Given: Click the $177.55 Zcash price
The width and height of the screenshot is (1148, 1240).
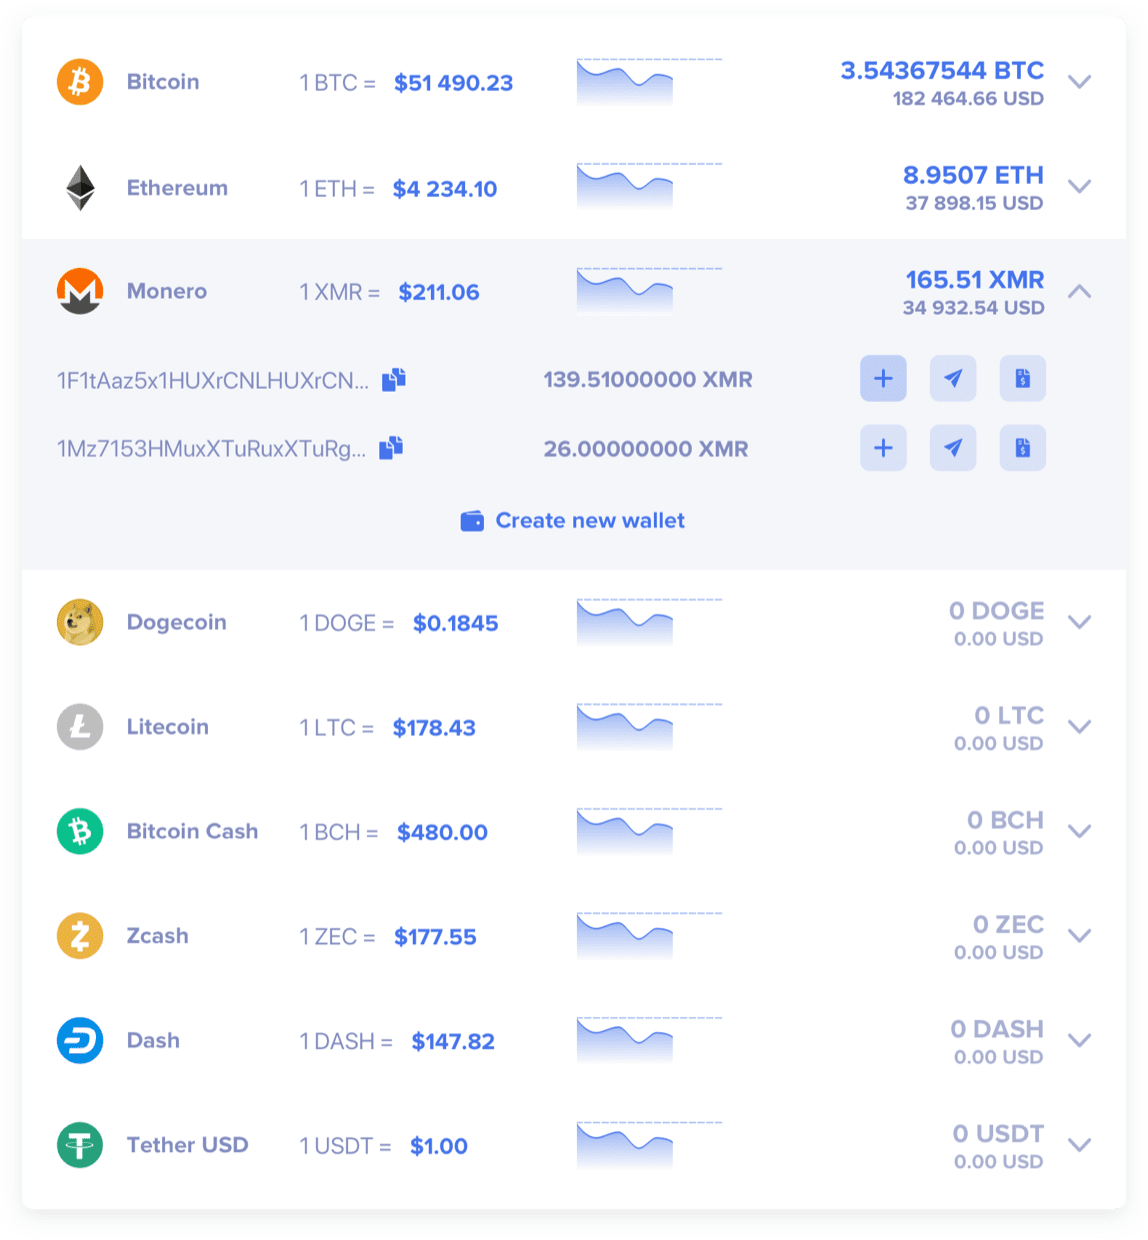Looking at the screenshot, I should [435, 937].
